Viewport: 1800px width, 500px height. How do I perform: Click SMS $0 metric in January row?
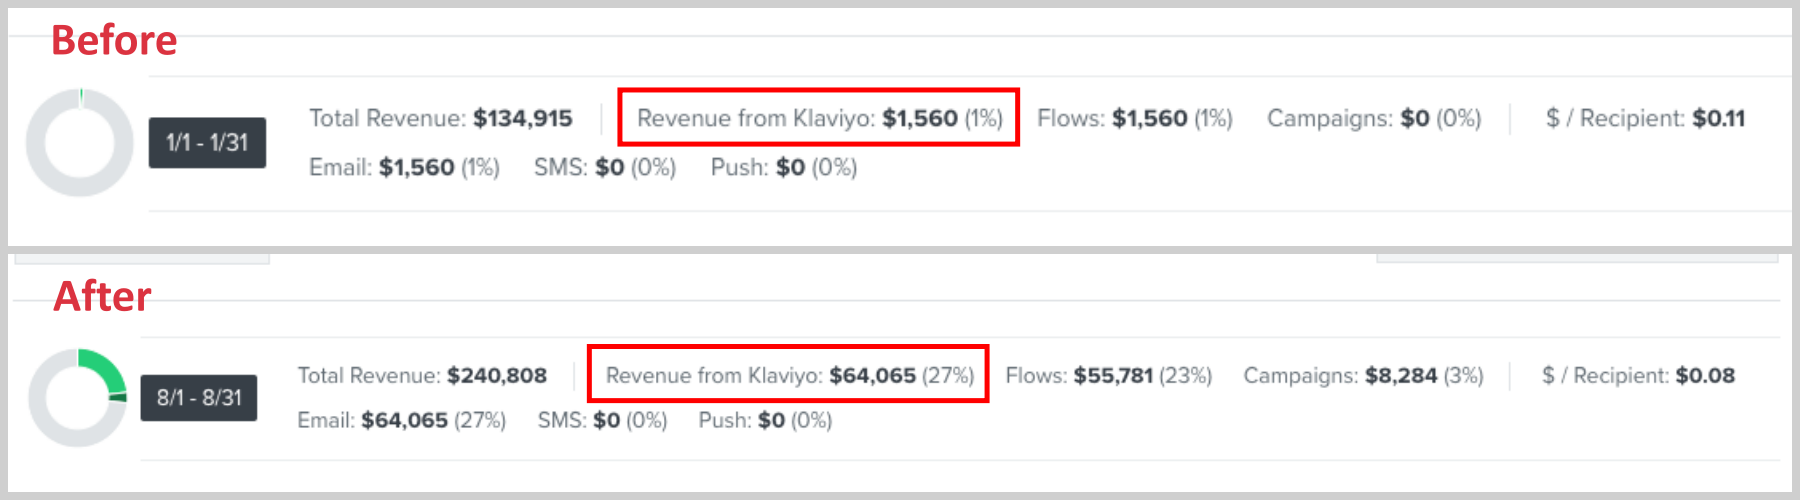coord(605,167)
